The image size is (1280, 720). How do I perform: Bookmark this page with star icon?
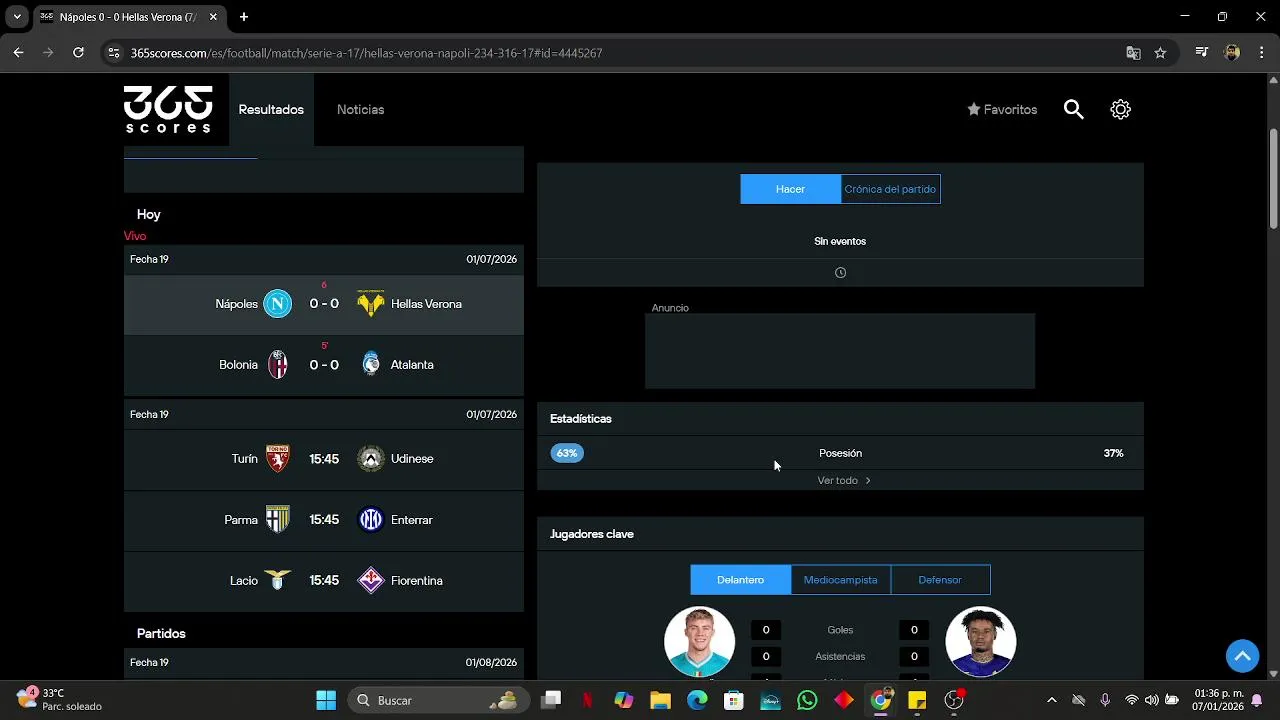coord(1160,53)
